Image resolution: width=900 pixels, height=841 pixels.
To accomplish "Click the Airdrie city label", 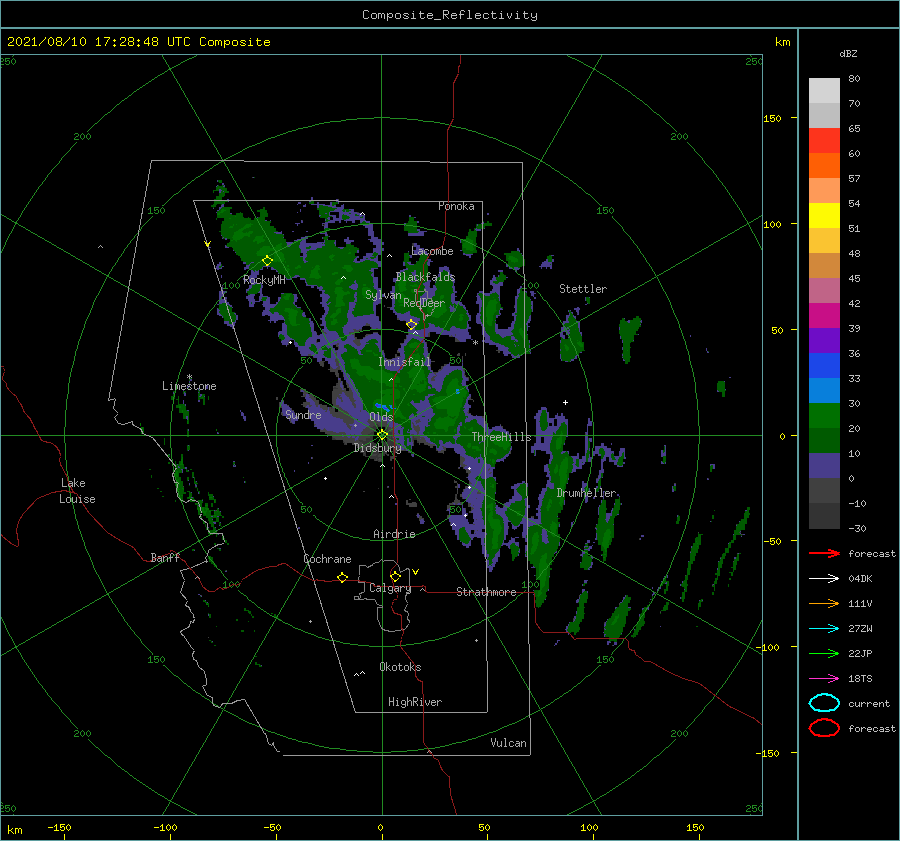I will (x=394, y=534).
